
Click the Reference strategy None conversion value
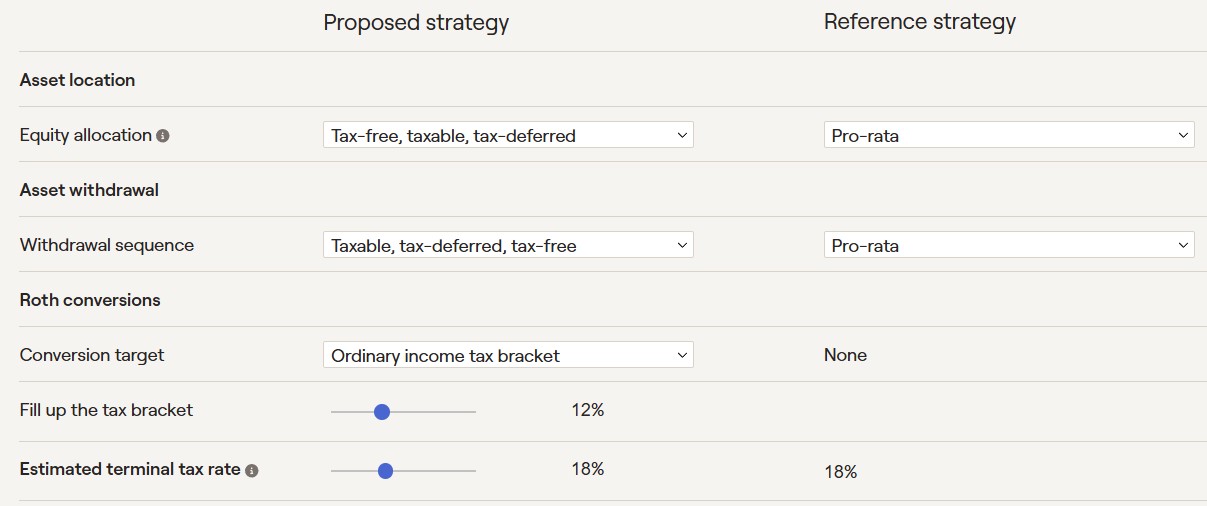click(845, 355)
